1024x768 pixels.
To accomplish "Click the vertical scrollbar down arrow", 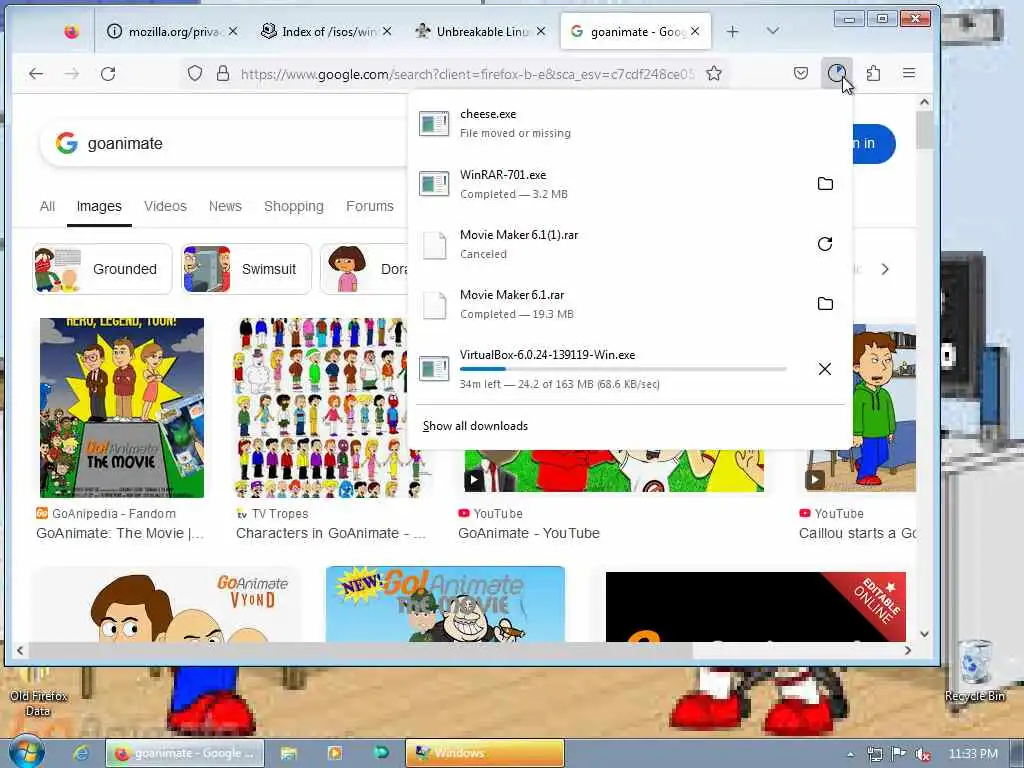I will click(924, 633).
